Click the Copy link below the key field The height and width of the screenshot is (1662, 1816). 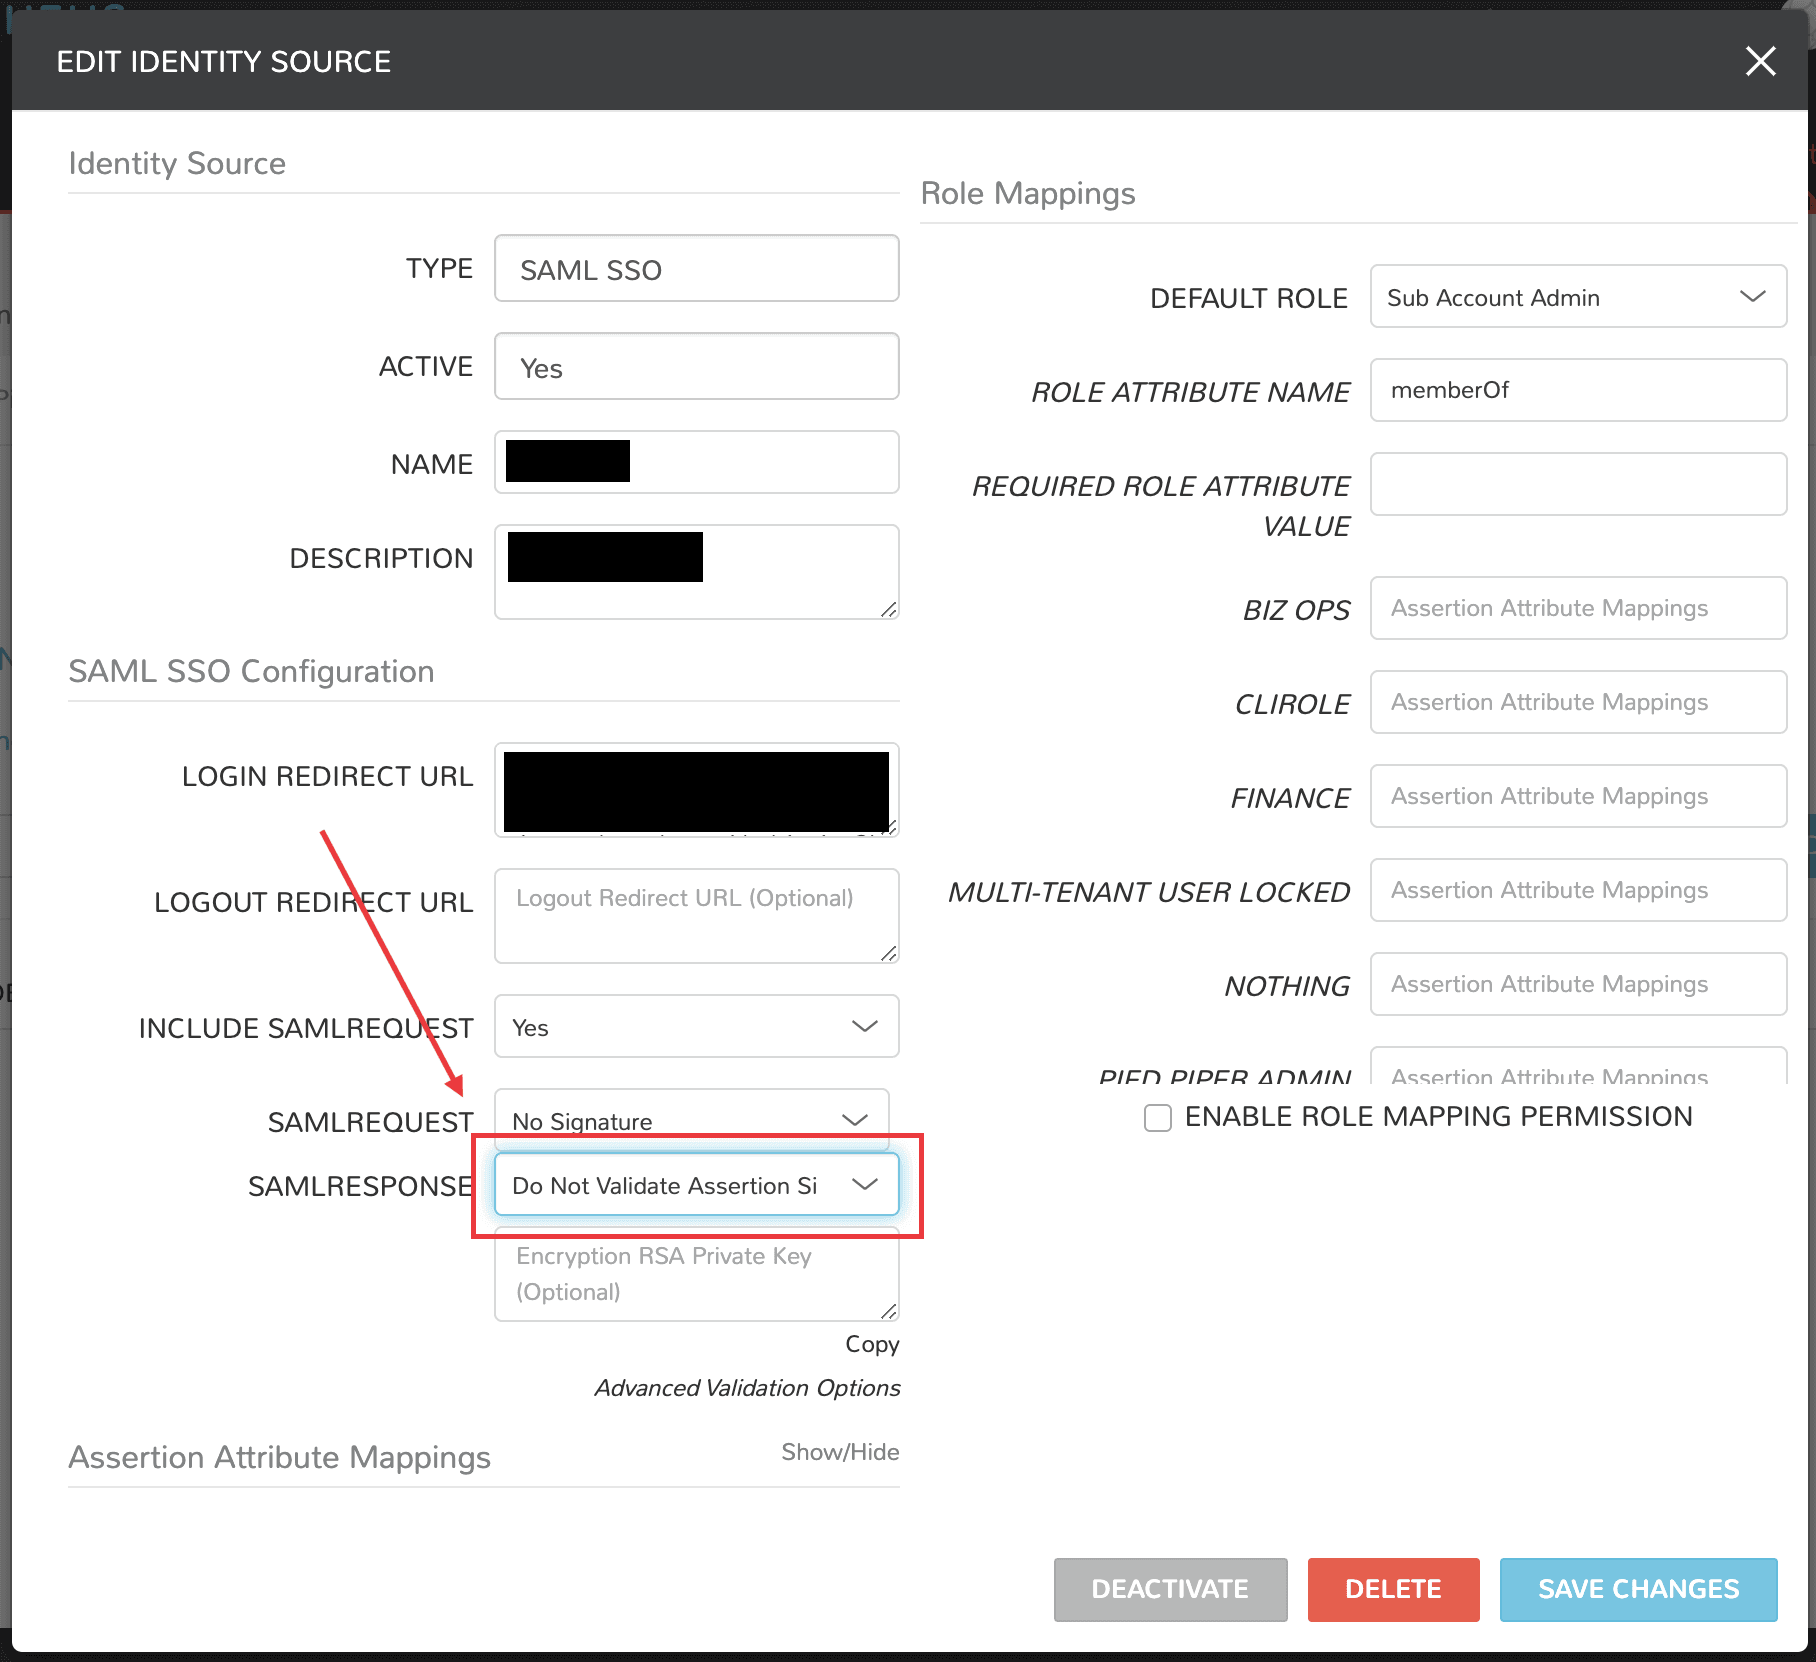tap(871, 1344)
